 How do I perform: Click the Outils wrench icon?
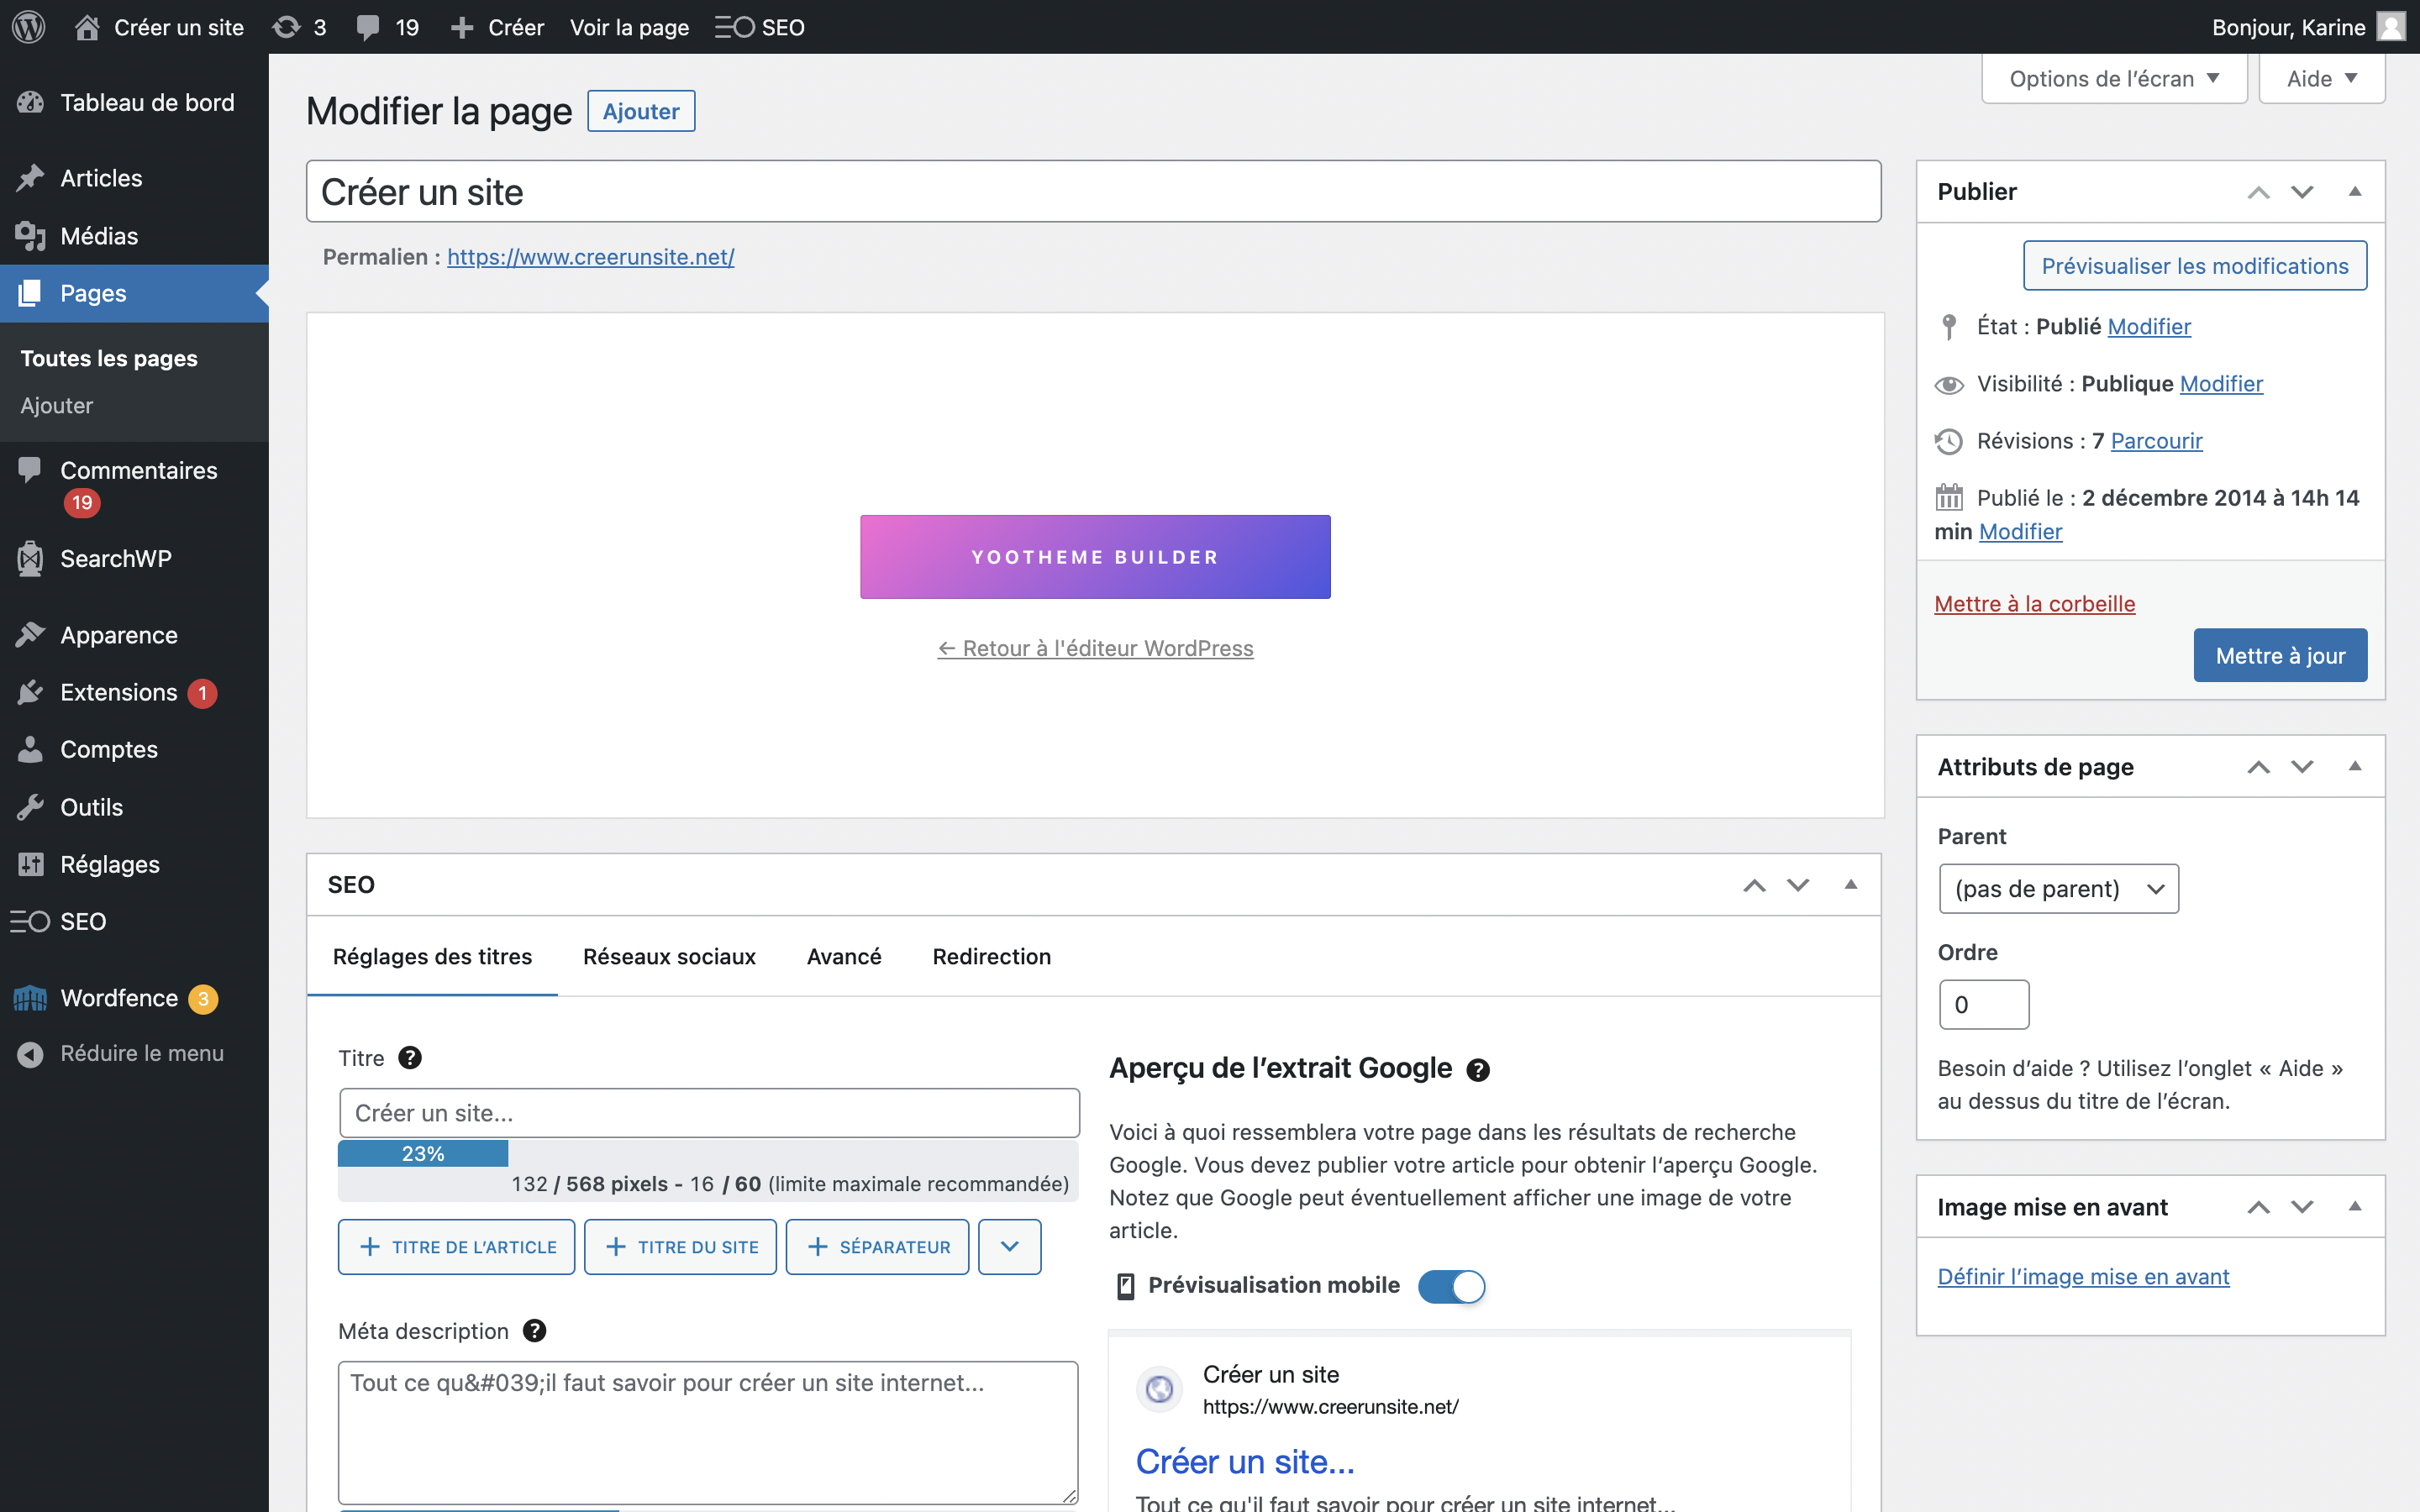(x=30, y=807)
